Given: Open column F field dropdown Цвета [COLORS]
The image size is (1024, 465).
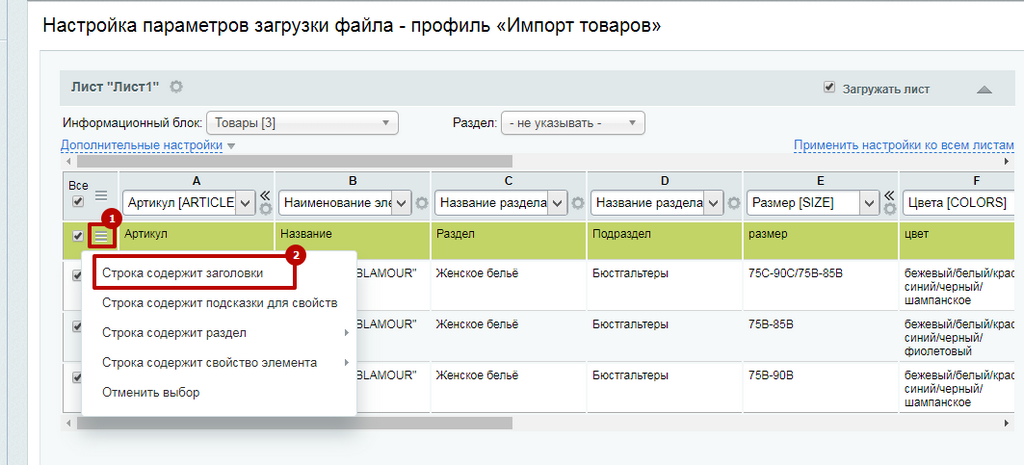Looking at the screenshot, I should pos(960,202).
